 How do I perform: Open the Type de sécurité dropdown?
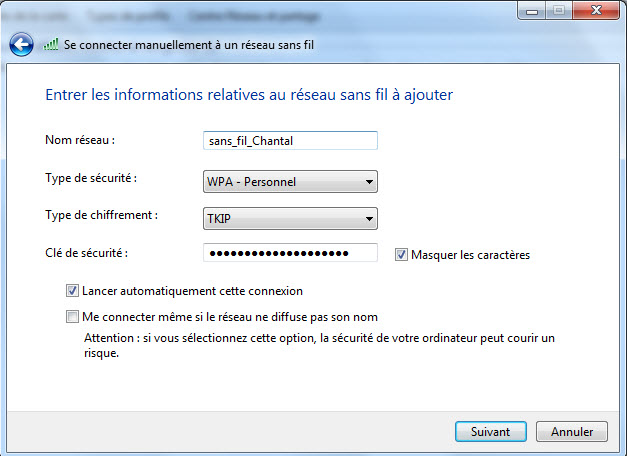pos(289,182)
